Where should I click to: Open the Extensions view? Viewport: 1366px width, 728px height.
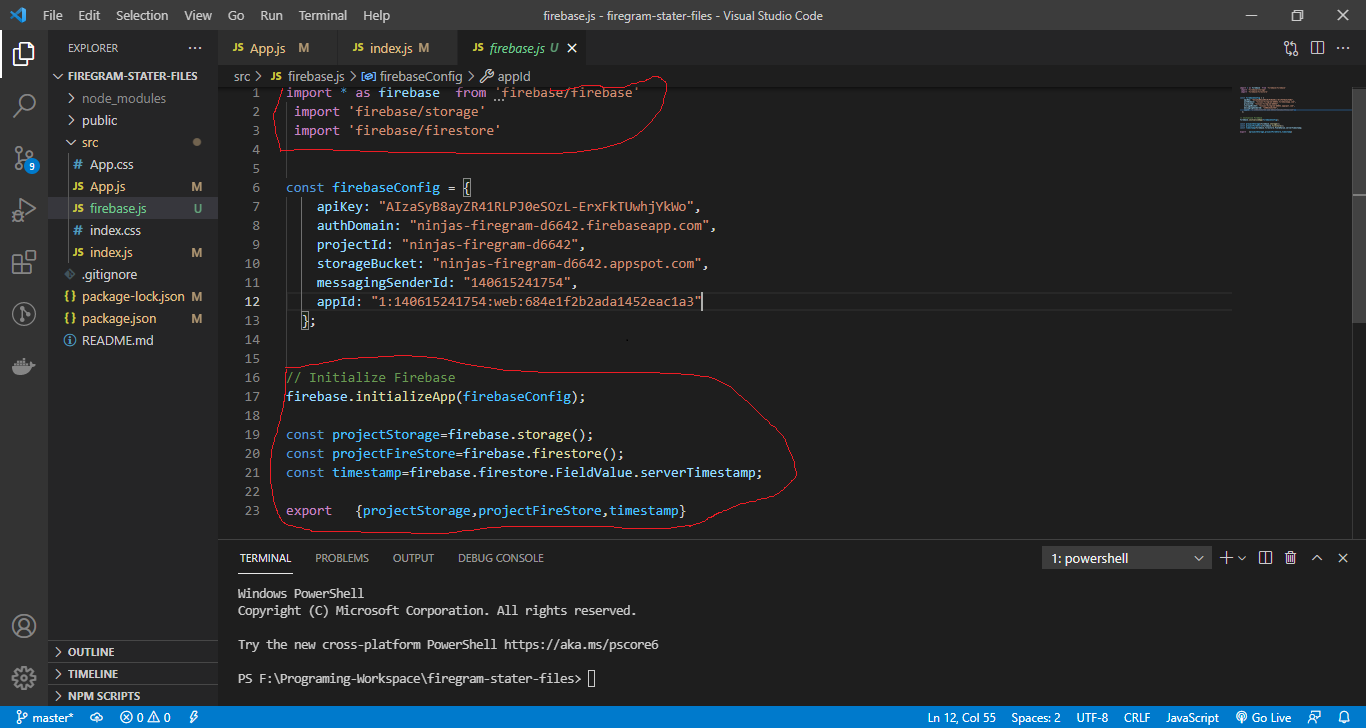click(24, 262)
